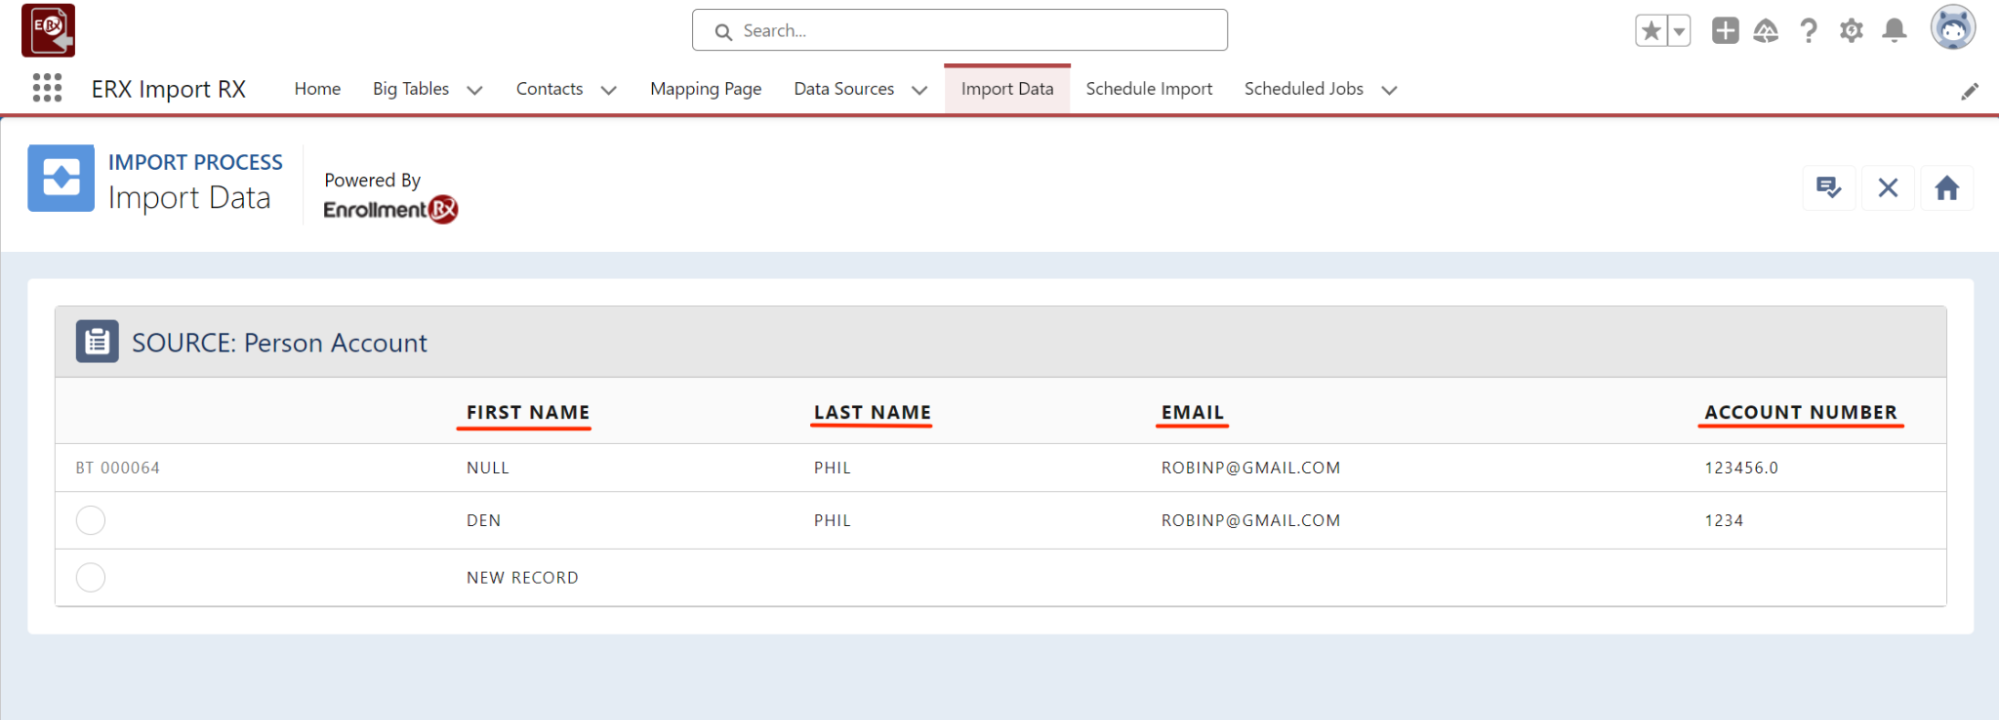
Task: Click the X icon beside the home icon
Action: pos(1887,188)
